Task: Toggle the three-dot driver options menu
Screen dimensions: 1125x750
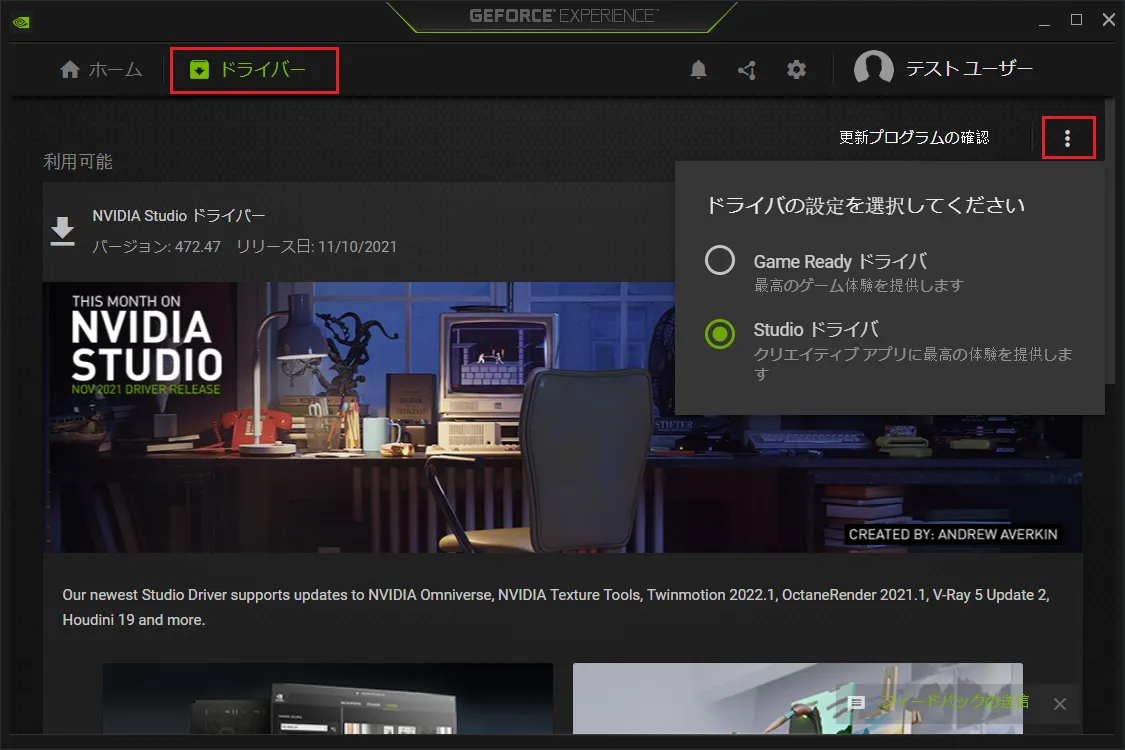Action: pyautogui.click(x=1068, y=138)
